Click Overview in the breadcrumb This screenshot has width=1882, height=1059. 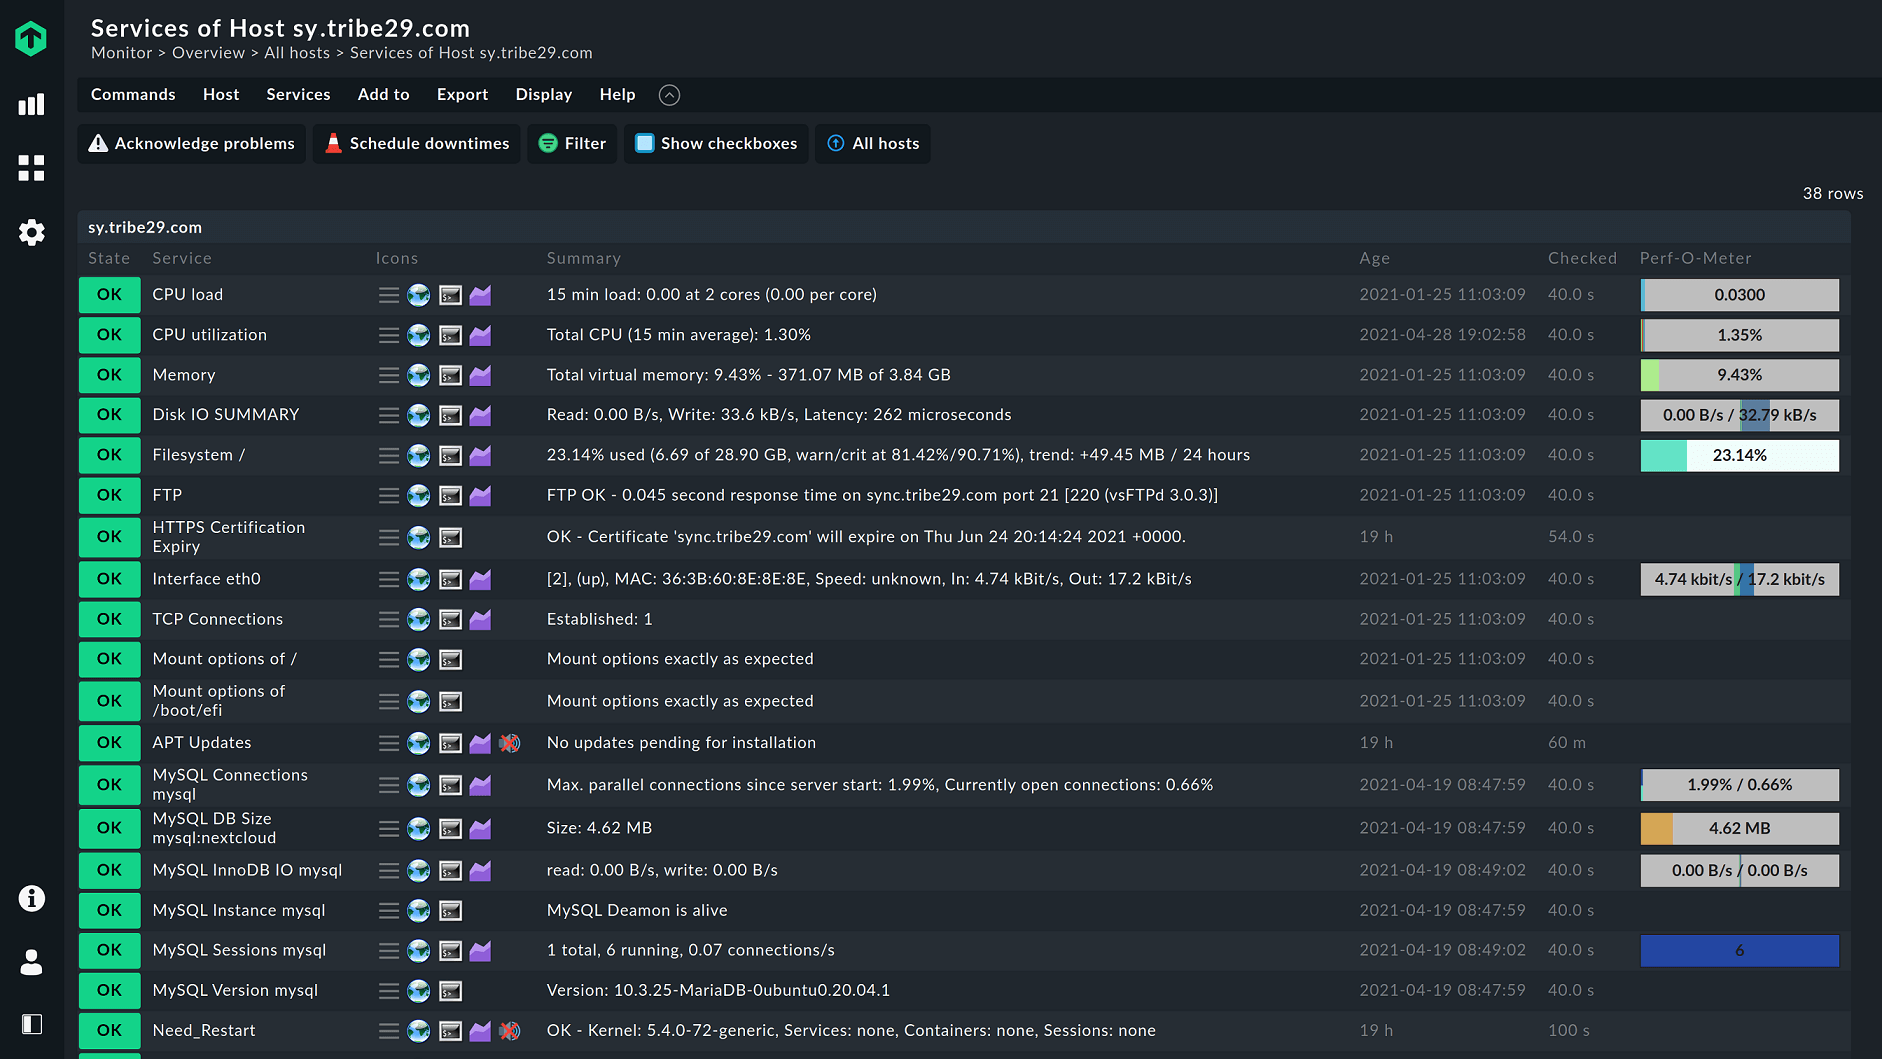(x=208, y=53)
